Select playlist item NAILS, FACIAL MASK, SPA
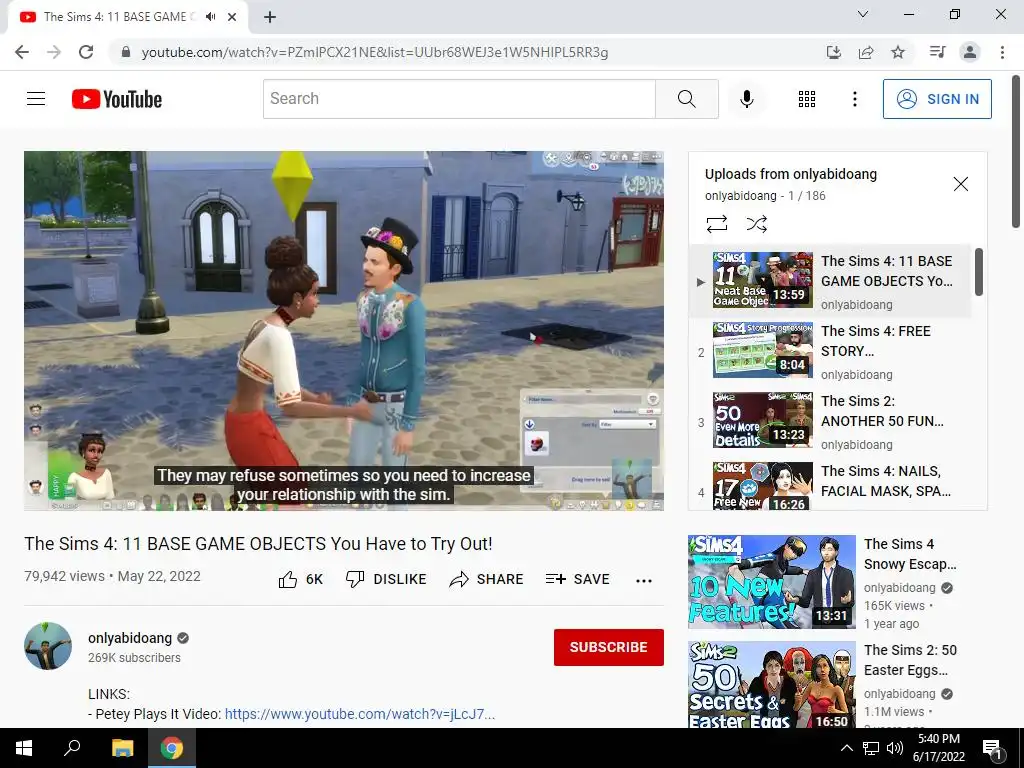 (829, 485)
